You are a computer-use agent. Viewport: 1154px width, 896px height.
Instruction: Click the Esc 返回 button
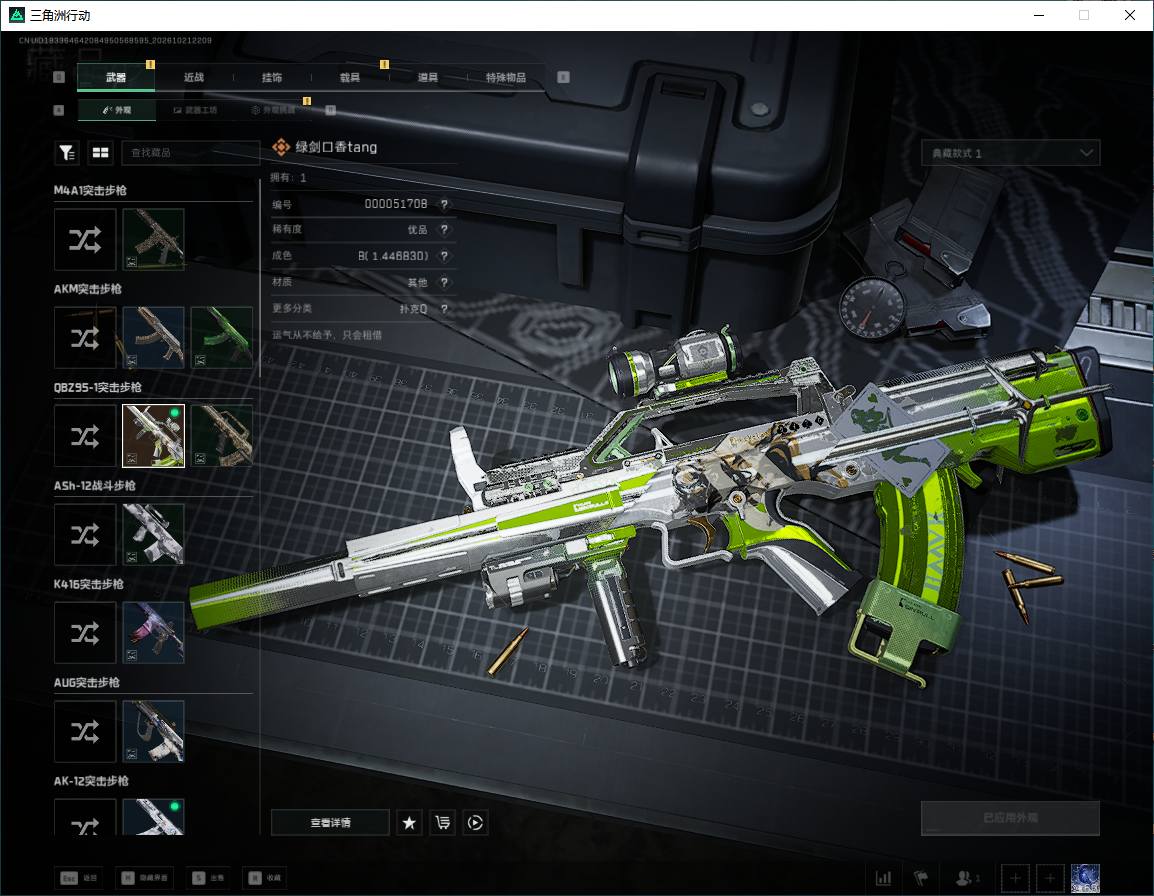pyautogui.click(x=79, y=878)
